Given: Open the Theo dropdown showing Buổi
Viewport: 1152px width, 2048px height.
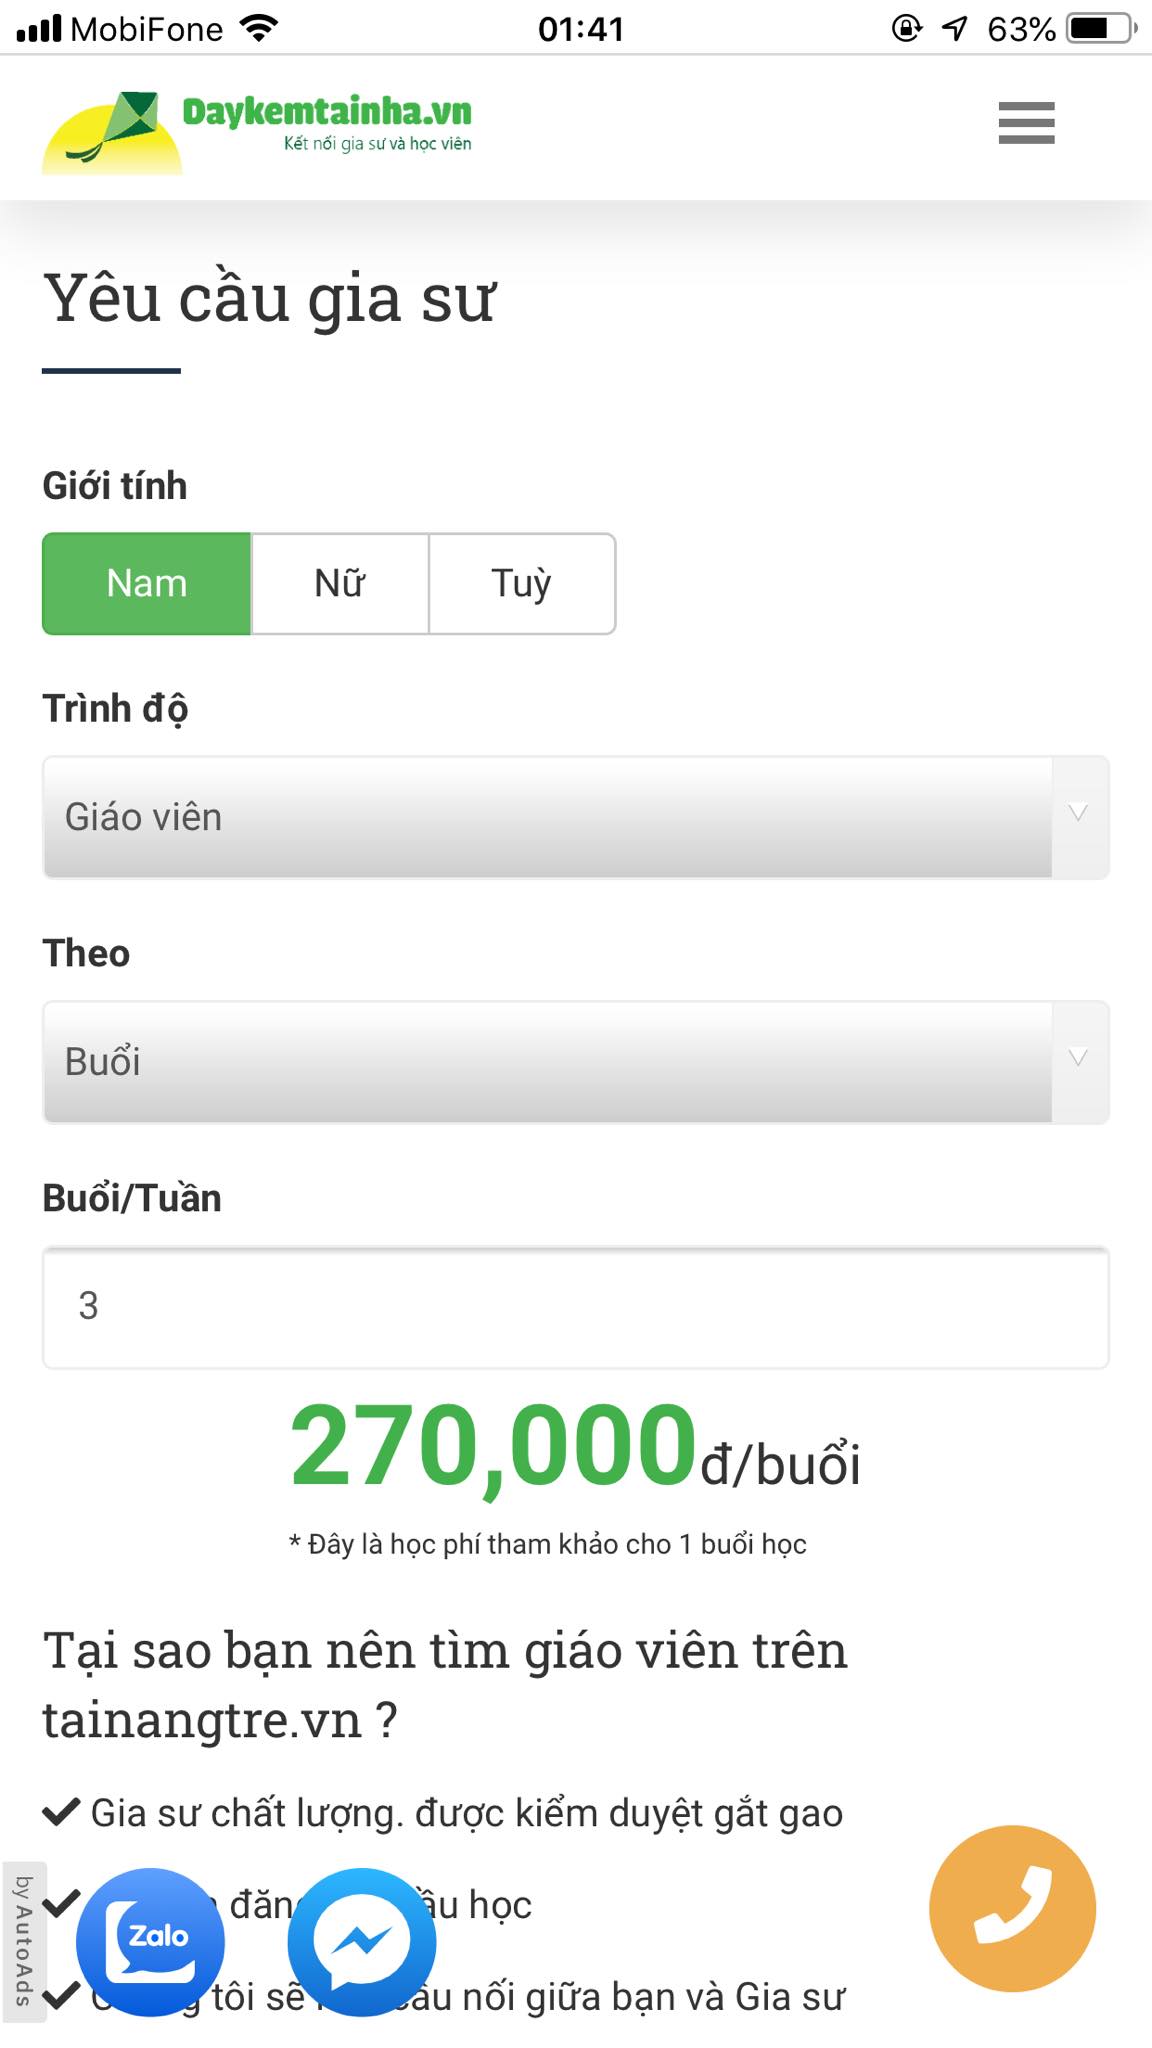Looking at the screenshot, I should 548,1061.
